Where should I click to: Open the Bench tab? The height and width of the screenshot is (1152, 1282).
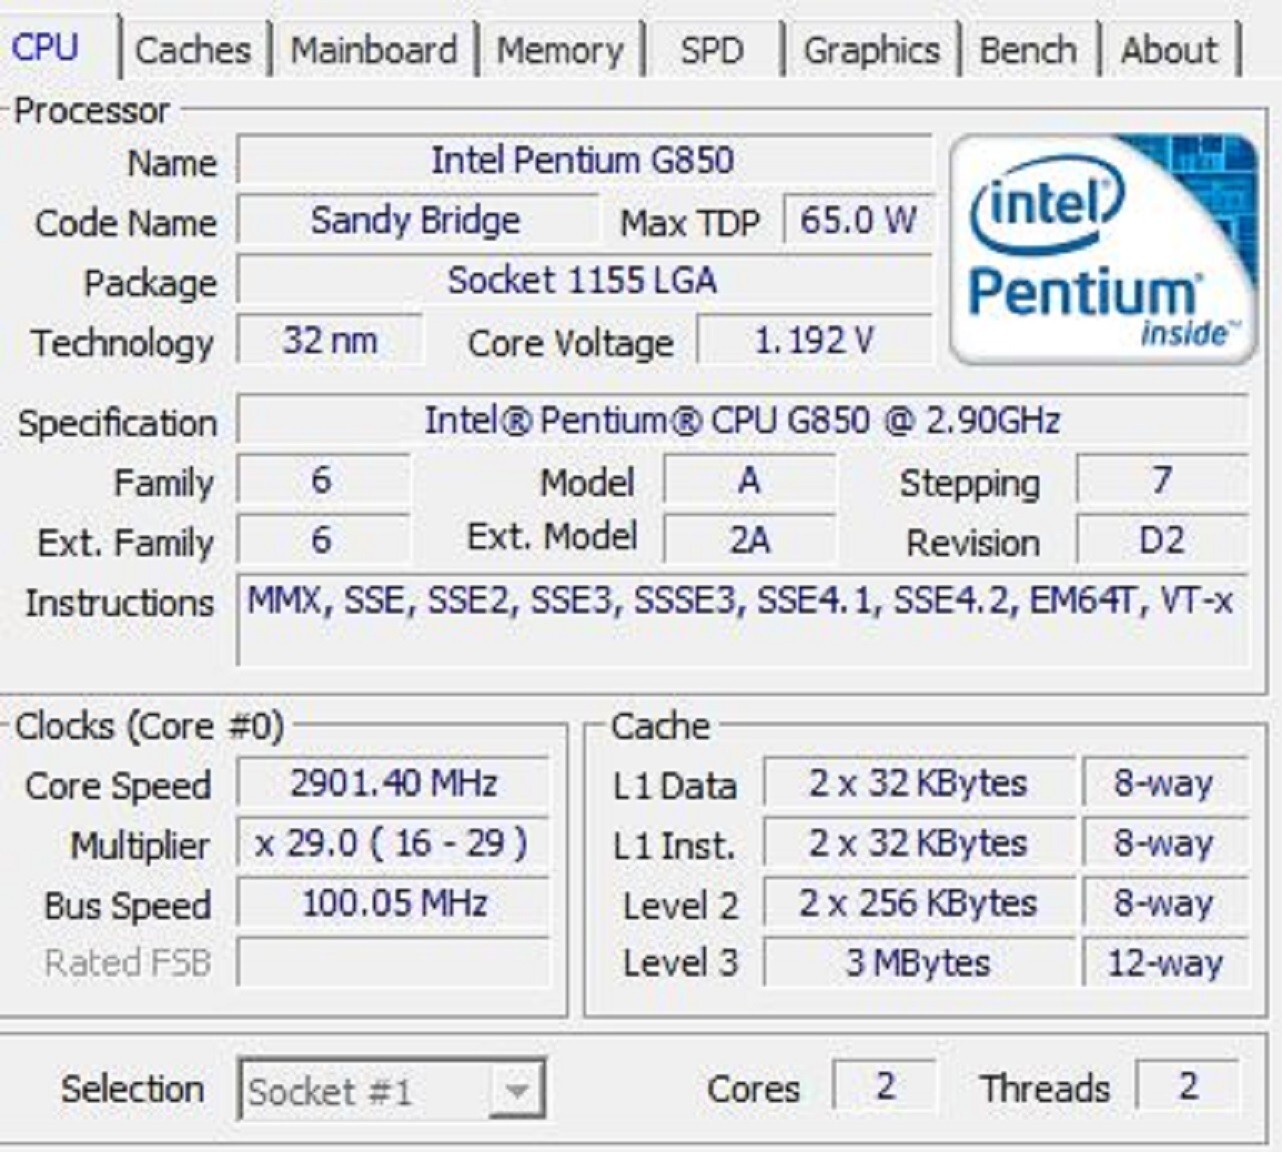click(1028, 50)
